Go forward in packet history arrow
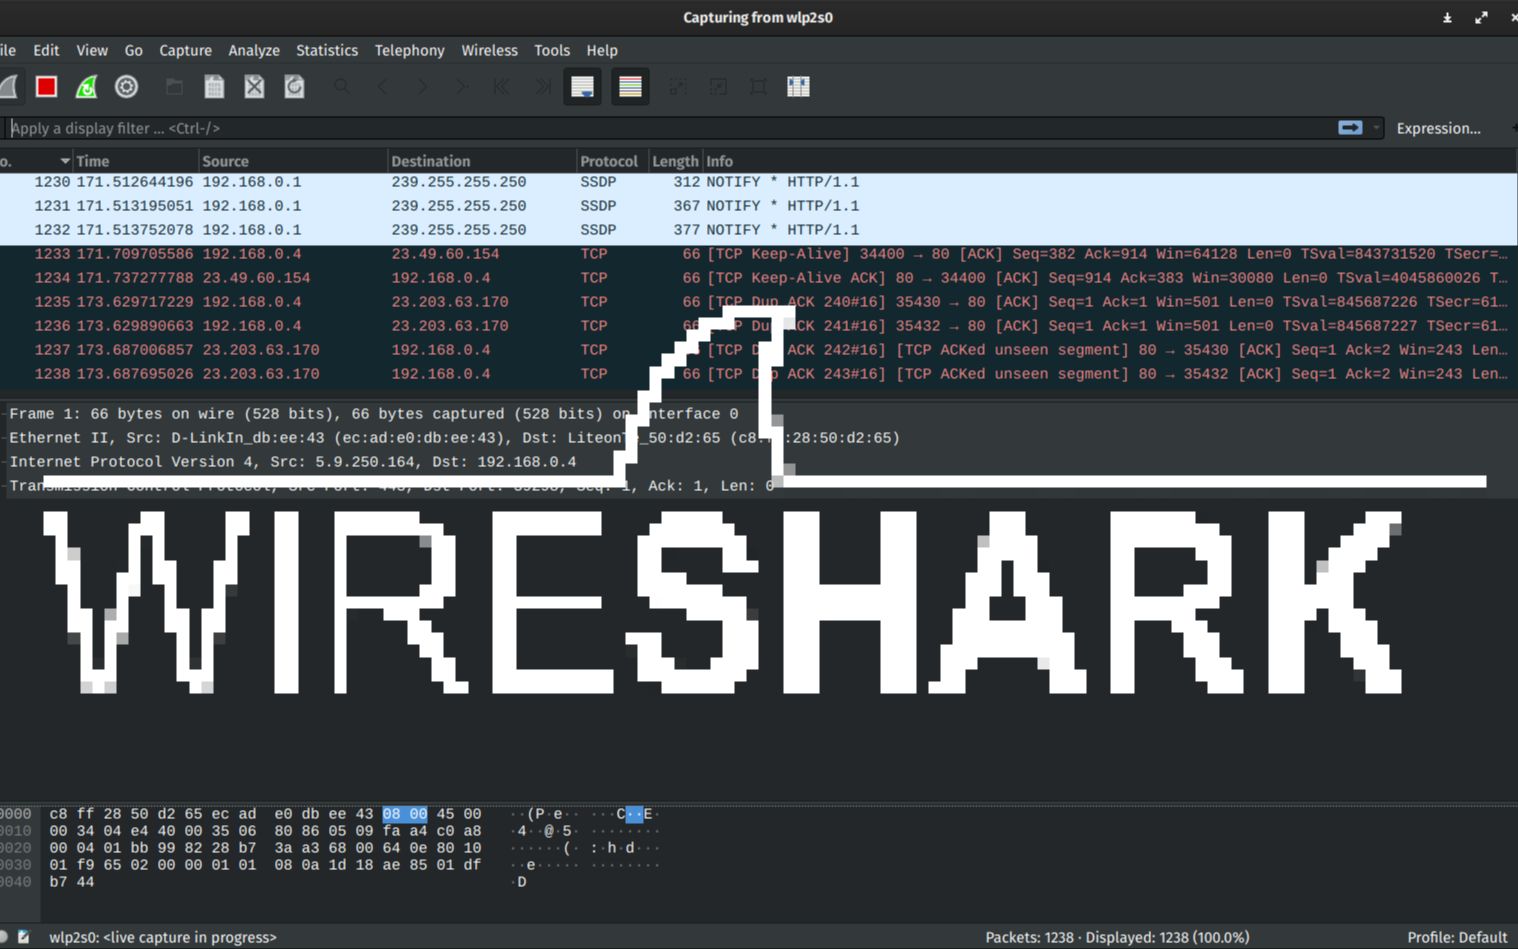Screen dimensions: 1518x949 click(422, 87)
